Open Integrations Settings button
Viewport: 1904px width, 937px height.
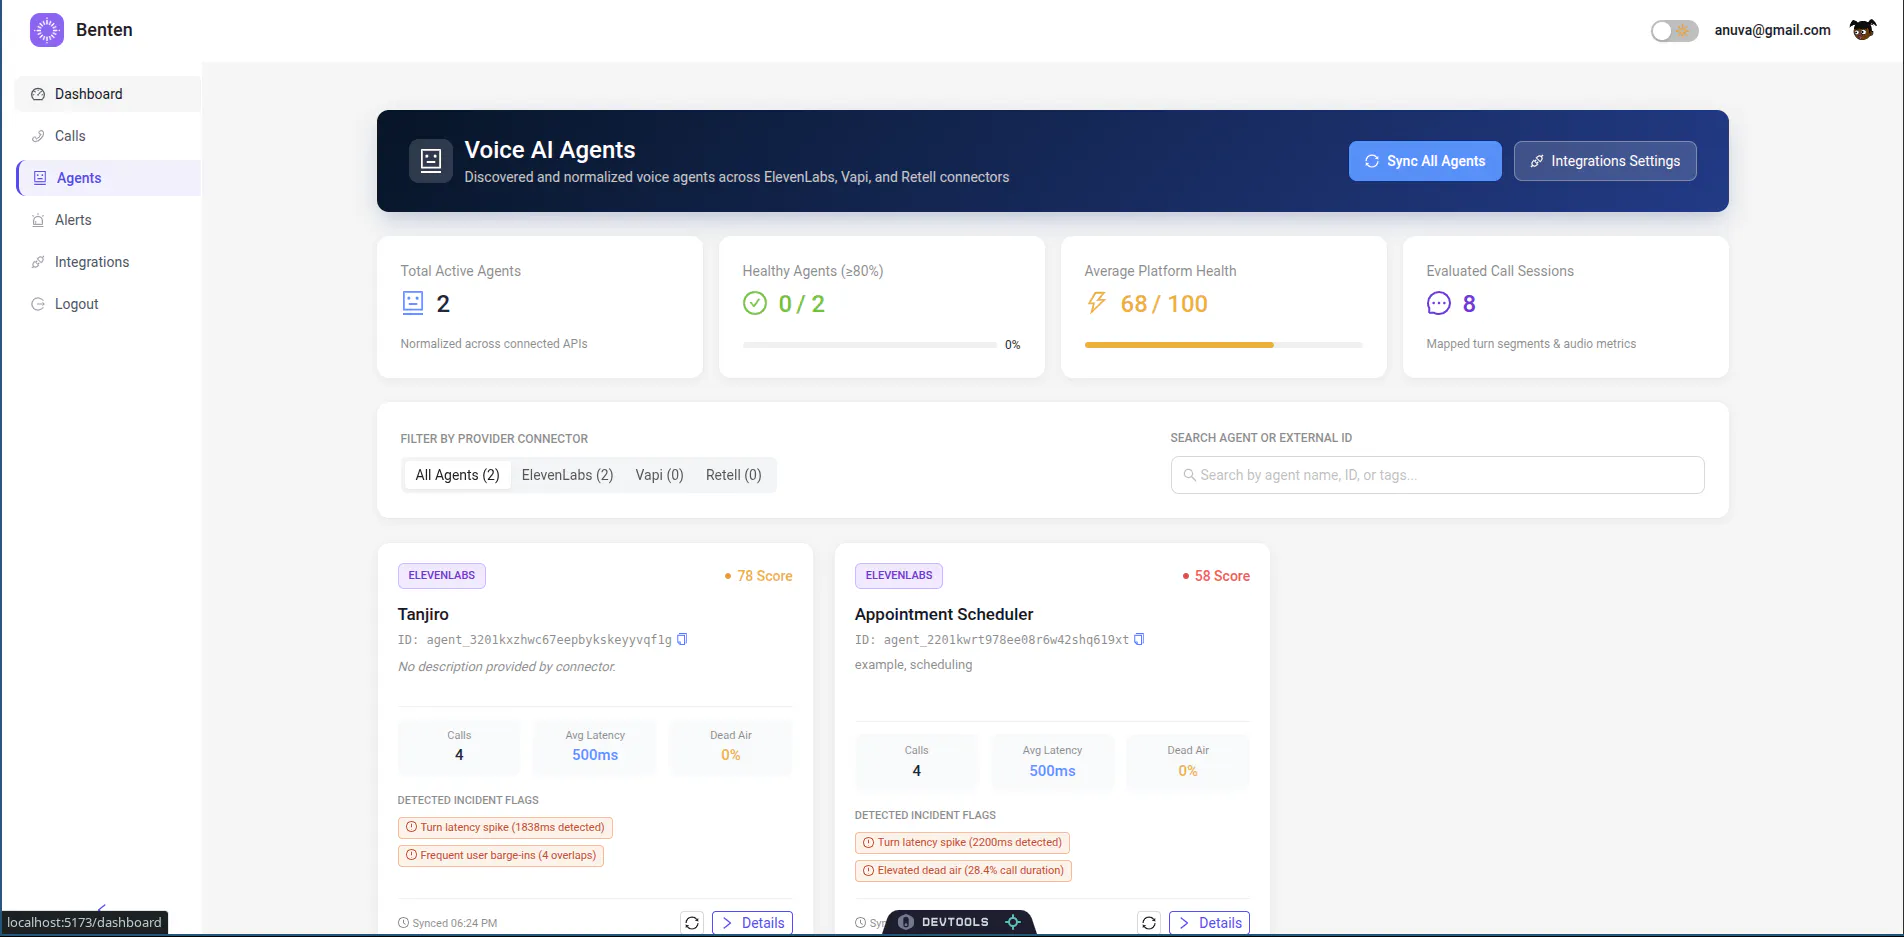(1605, 161)
